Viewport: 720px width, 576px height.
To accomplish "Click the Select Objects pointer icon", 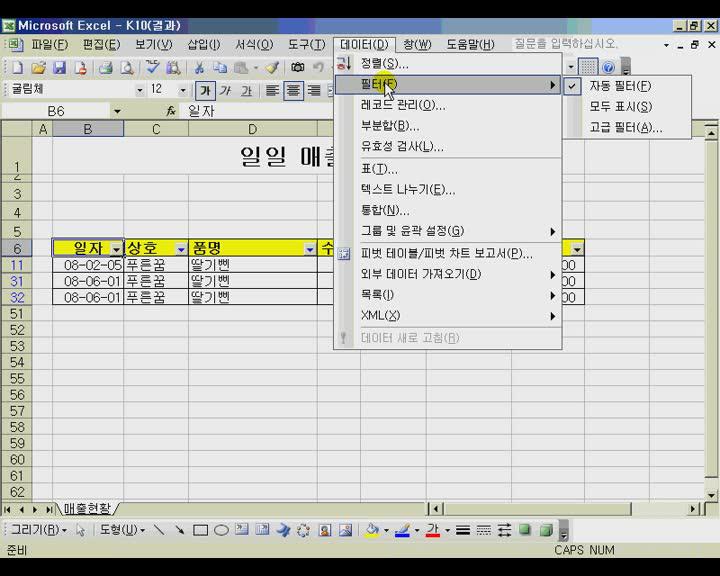I will point(81,530).
